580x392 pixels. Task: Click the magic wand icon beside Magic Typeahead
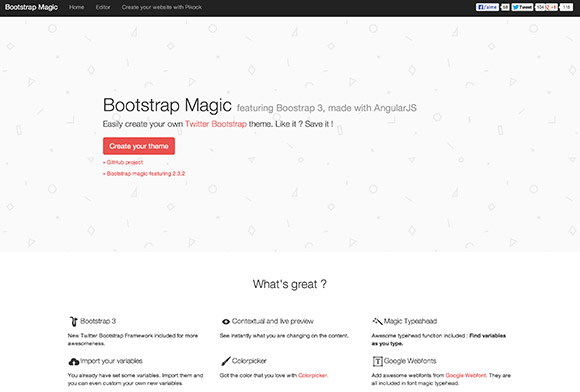[377, 321]
